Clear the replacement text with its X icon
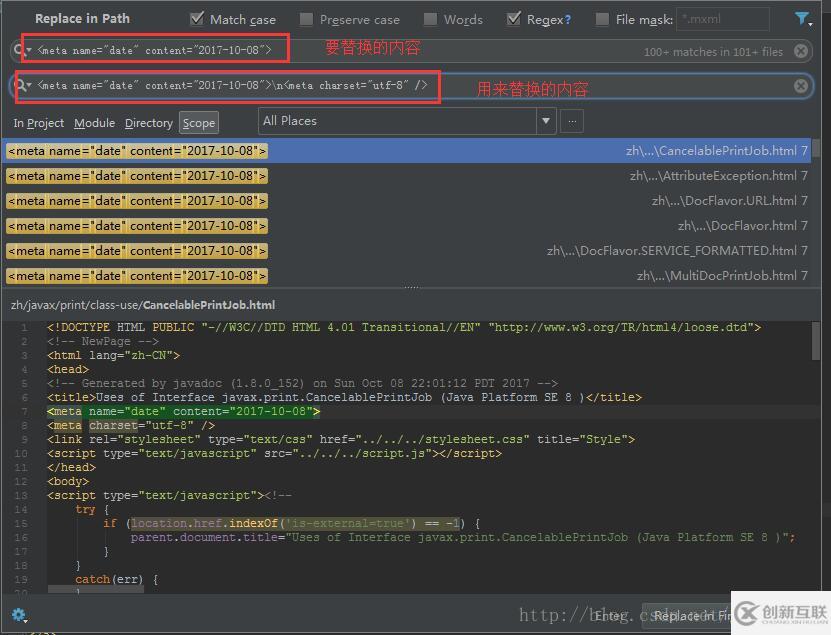 801,85
